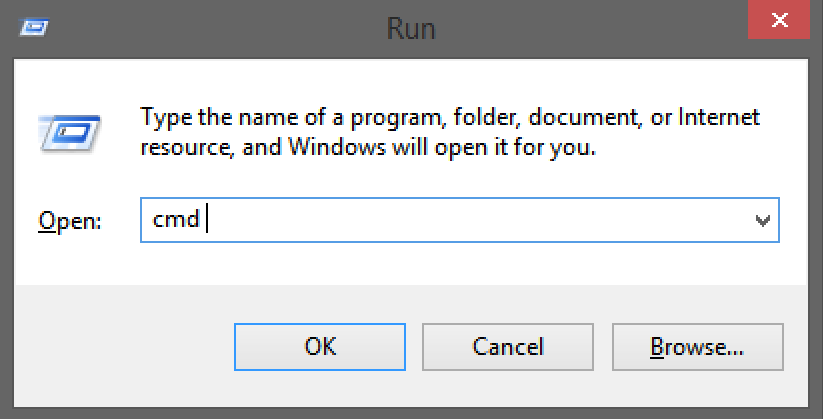Click the word "document" in the instructions
The image size is (823, 419).
(585, 117)
